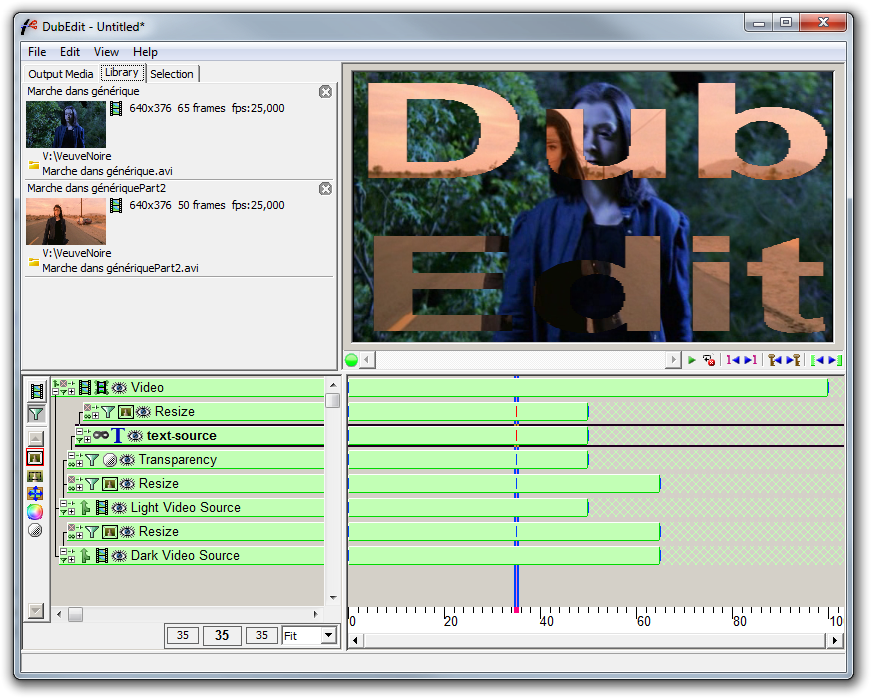Click the filmstrip icon on Dark Video Source
This screenshot has width=871, height=699.
(102, 555)
